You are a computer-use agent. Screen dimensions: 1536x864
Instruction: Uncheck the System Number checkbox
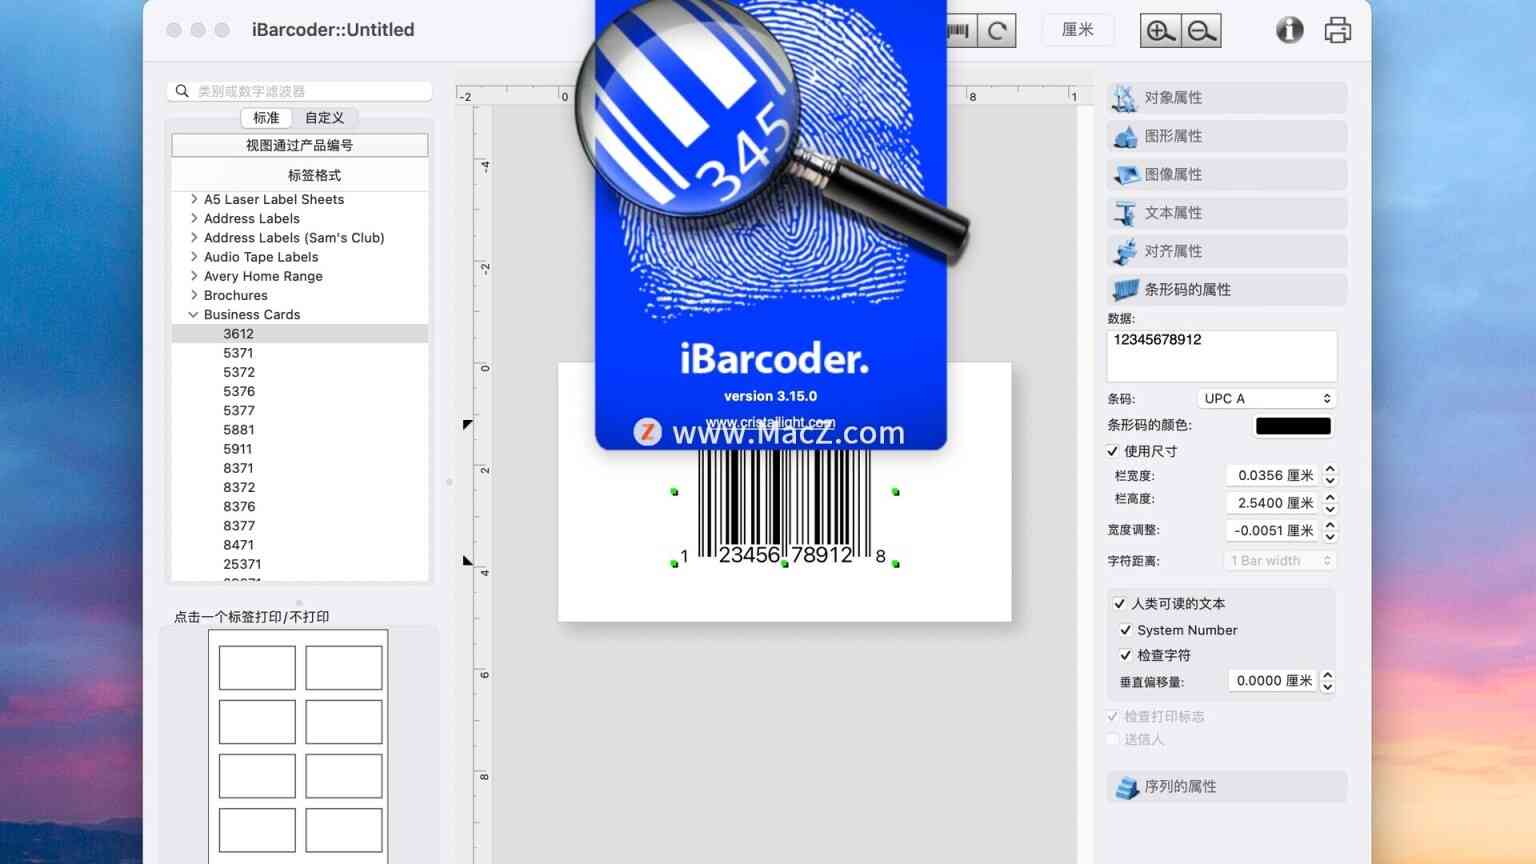point(1126,630)
